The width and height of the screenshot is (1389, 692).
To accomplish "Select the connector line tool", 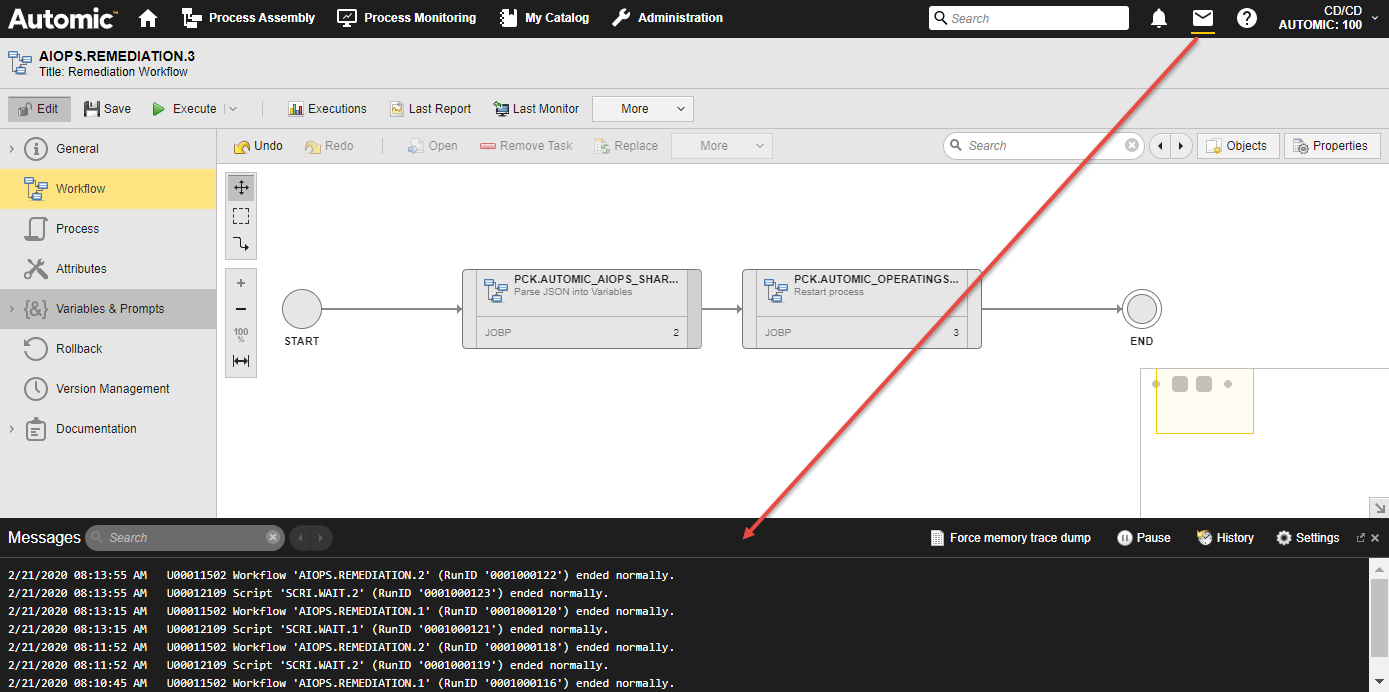I will coord(241,244).
